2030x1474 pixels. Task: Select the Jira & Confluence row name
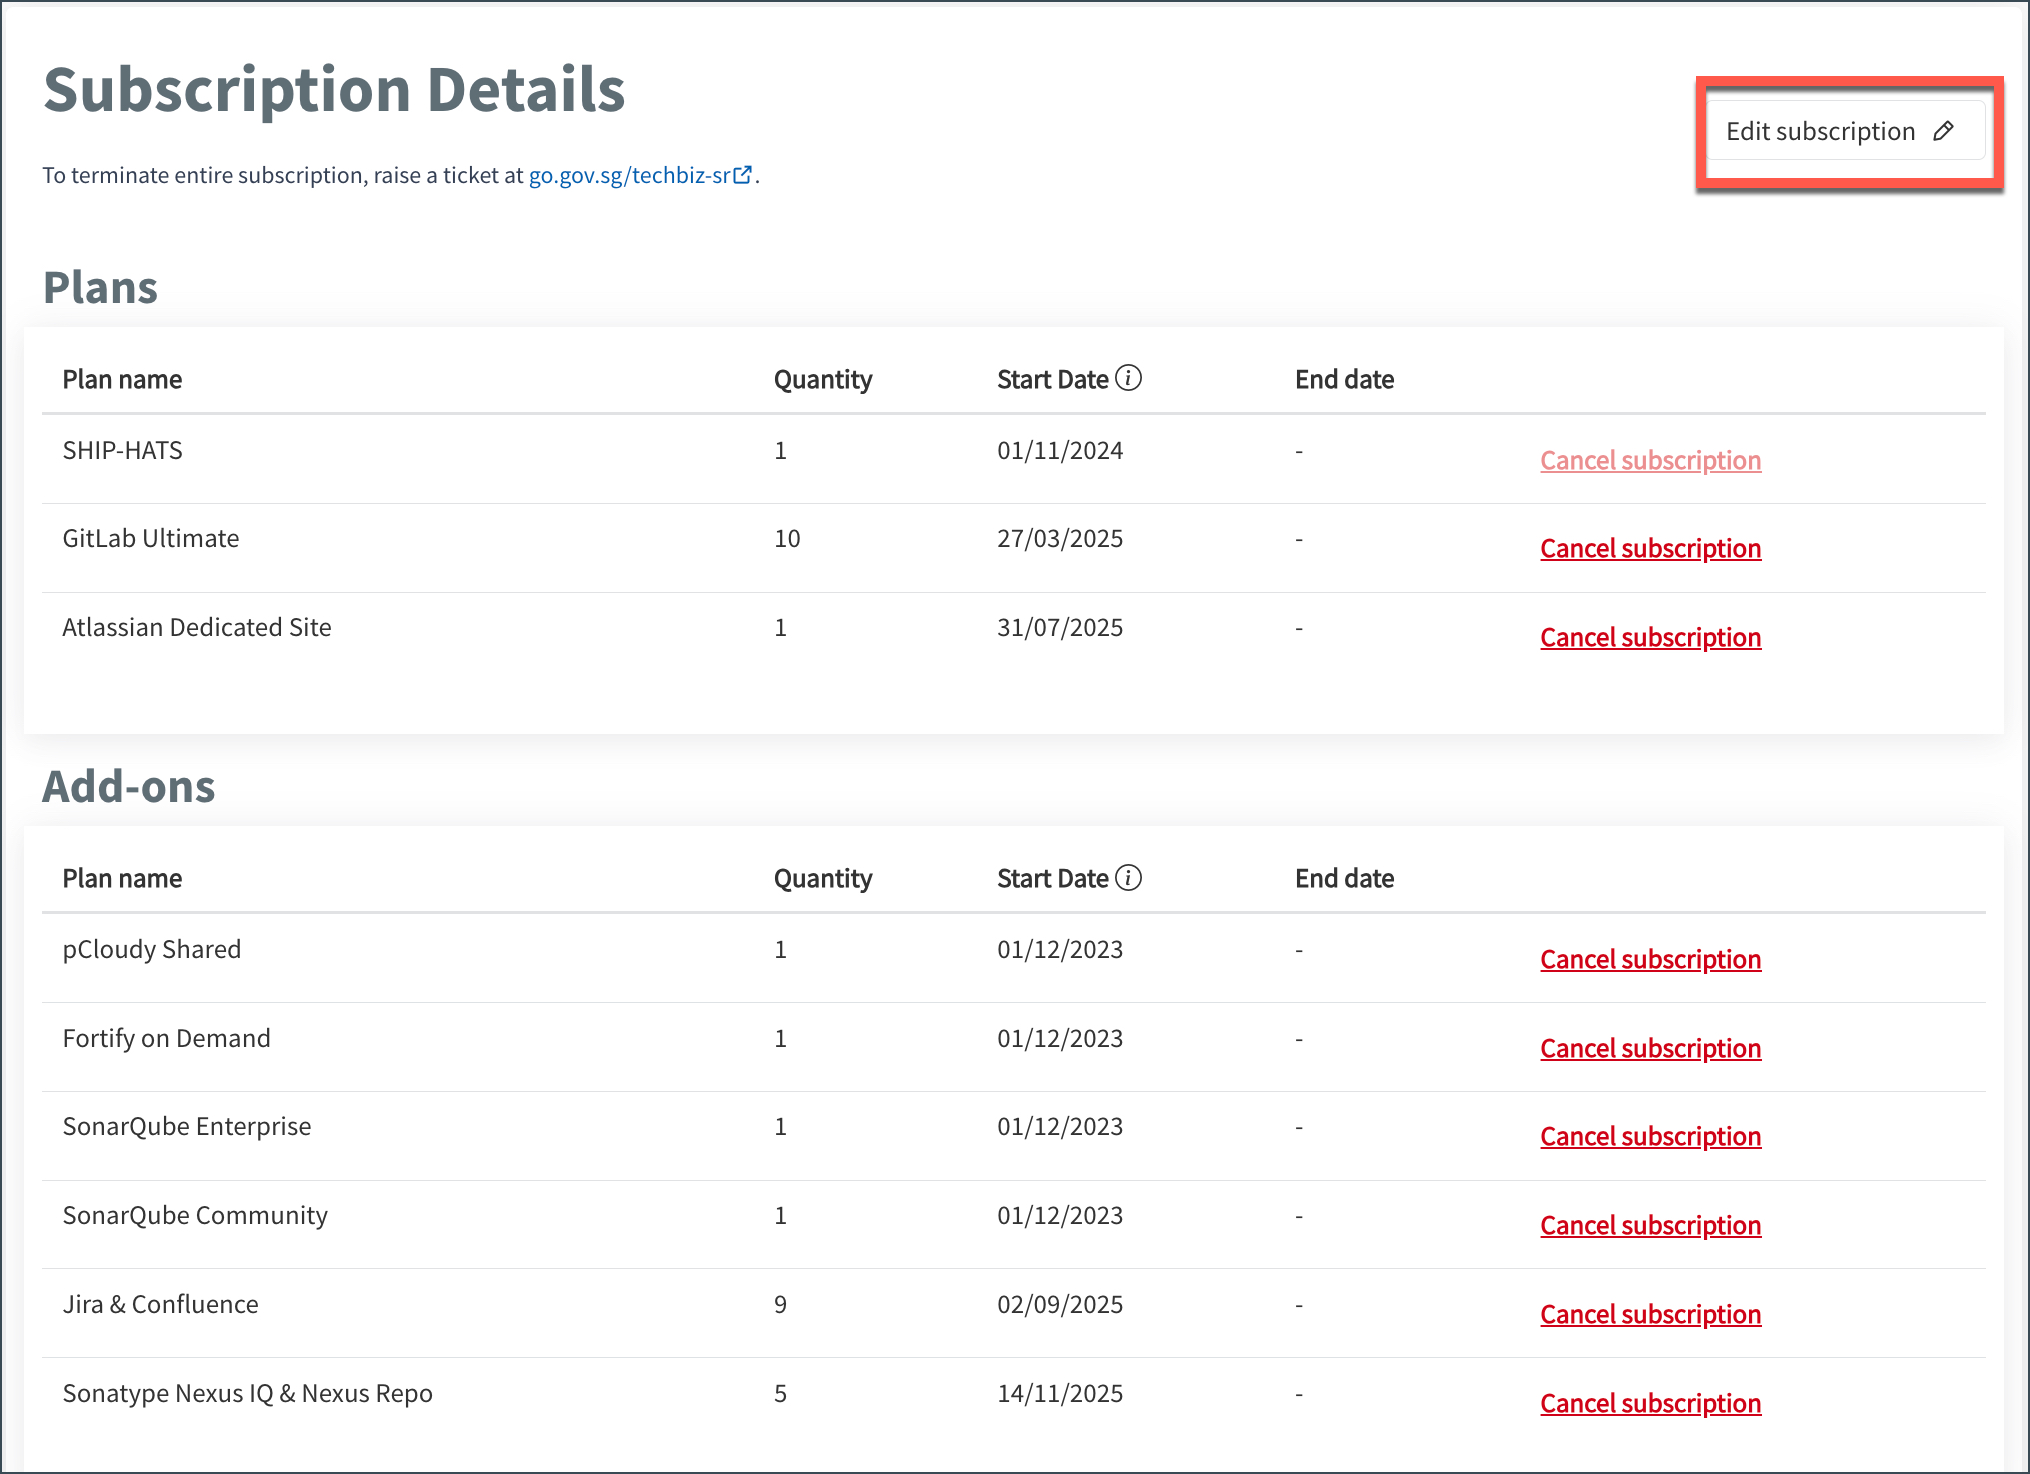(160, 1304)
